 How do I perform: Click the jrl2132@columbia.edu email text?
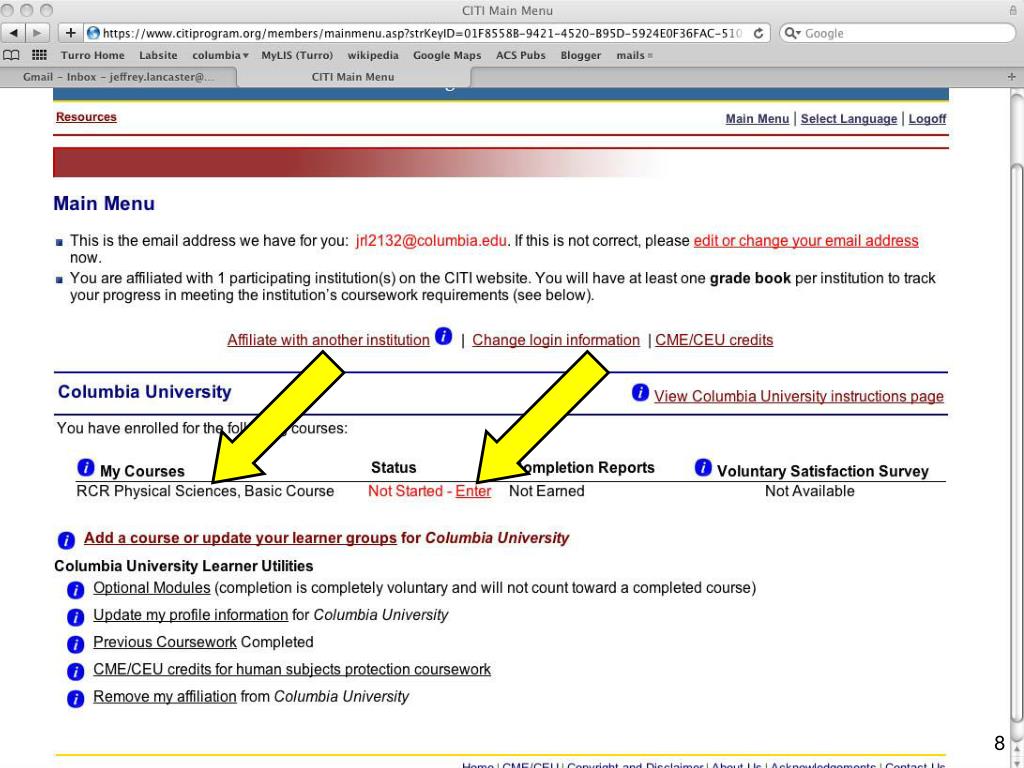431,241
